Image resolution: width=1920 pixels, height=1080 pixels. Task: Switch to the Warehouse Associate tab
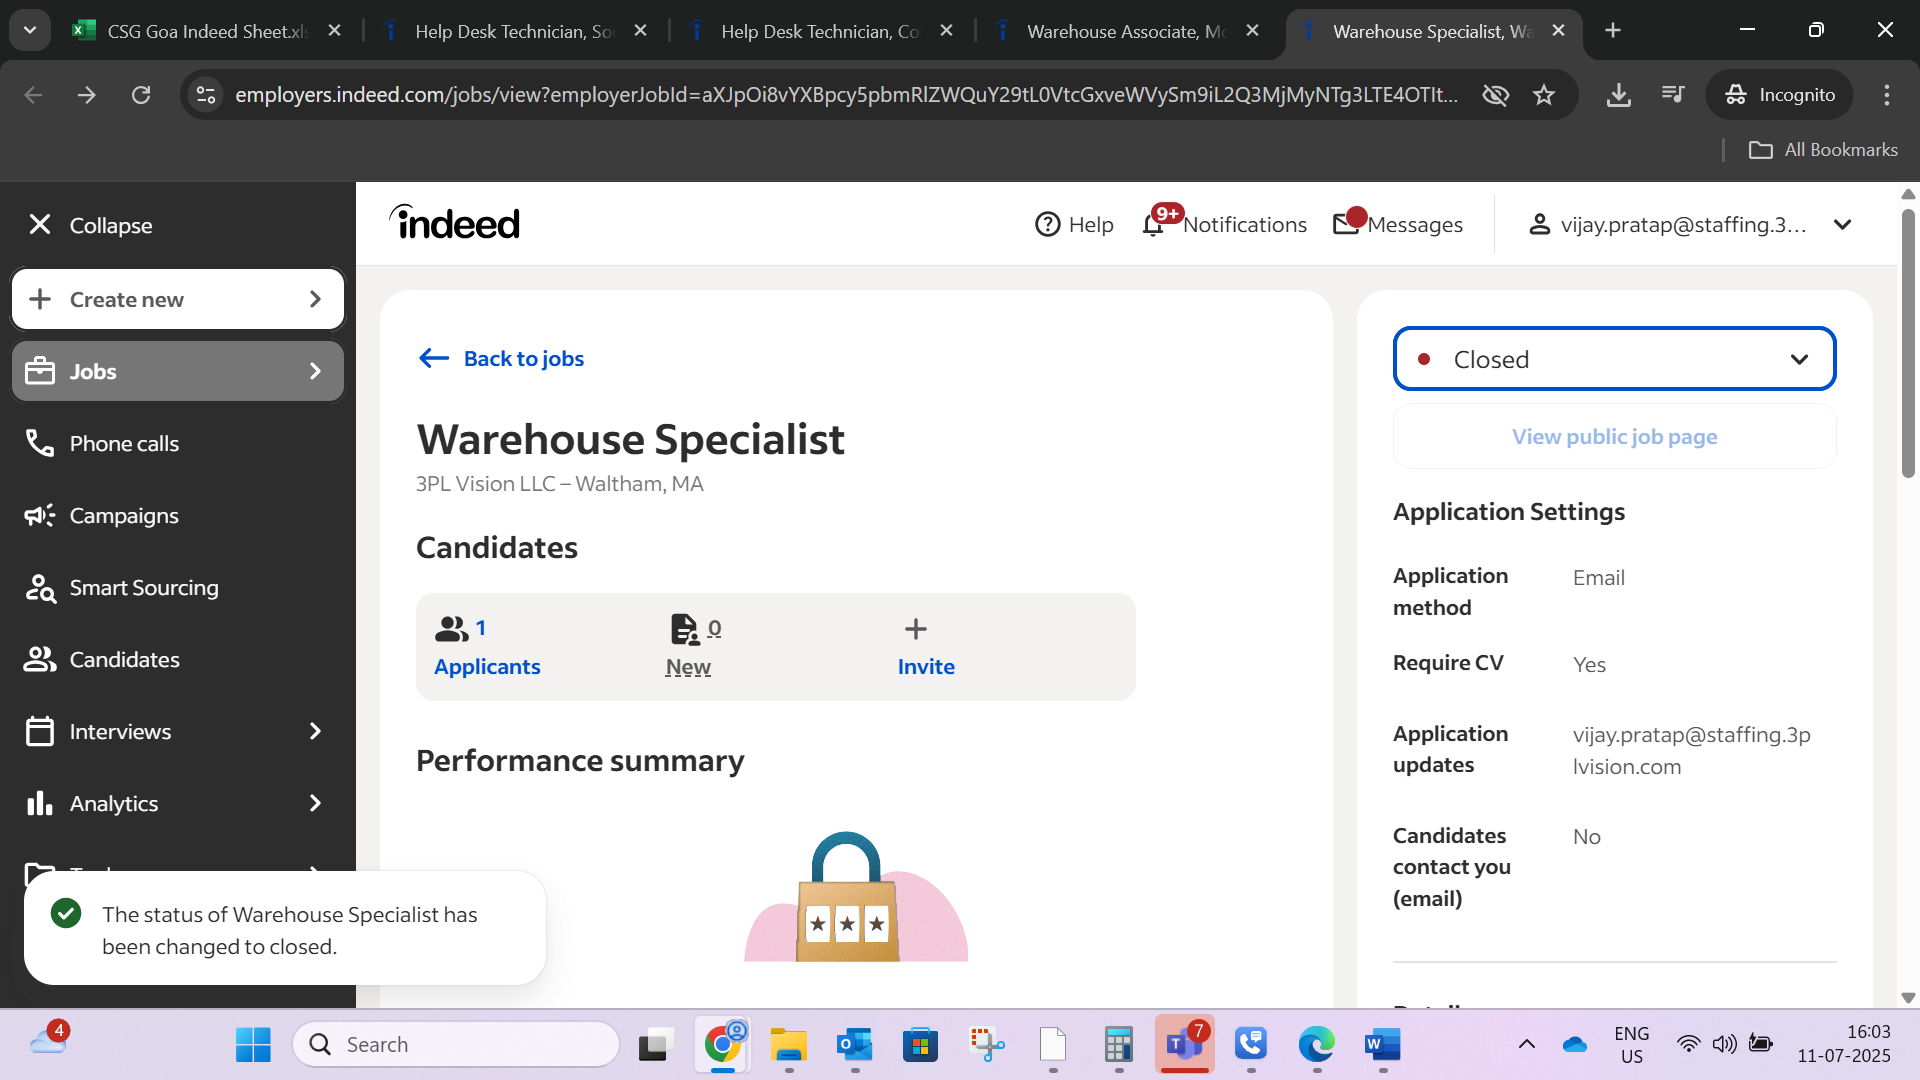coord(1126,31)
